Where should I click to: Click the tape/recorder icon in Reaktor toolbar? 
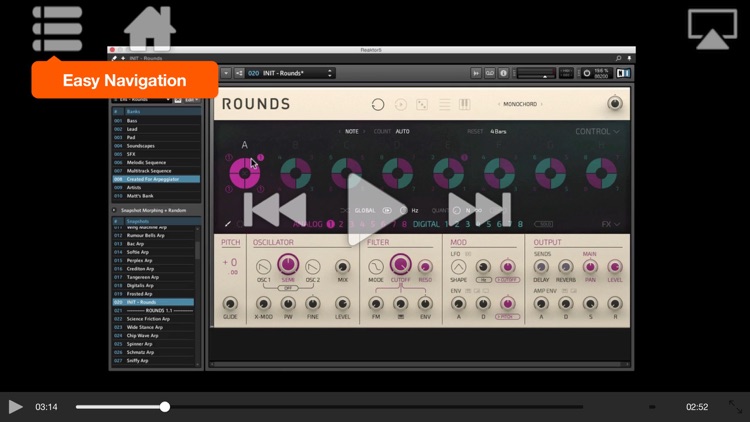pos(489,73)
